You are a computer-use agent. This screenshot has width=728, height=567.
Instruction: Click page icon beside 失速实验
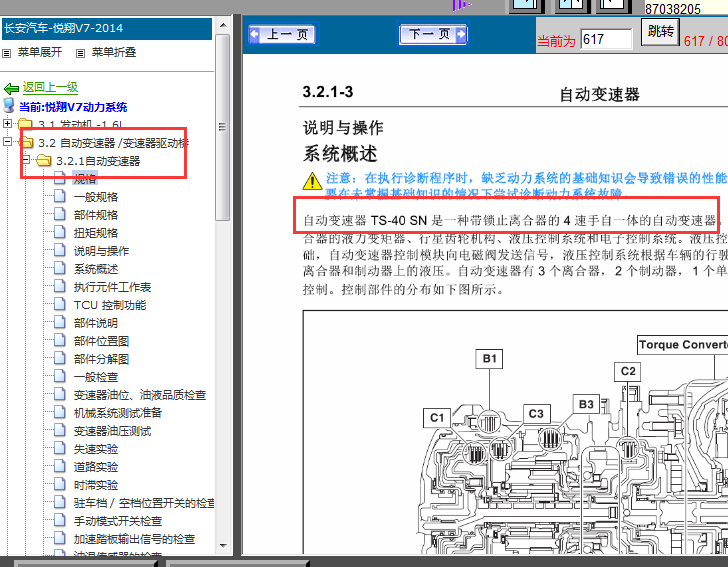pyautogui.click(x=60, y=448)
